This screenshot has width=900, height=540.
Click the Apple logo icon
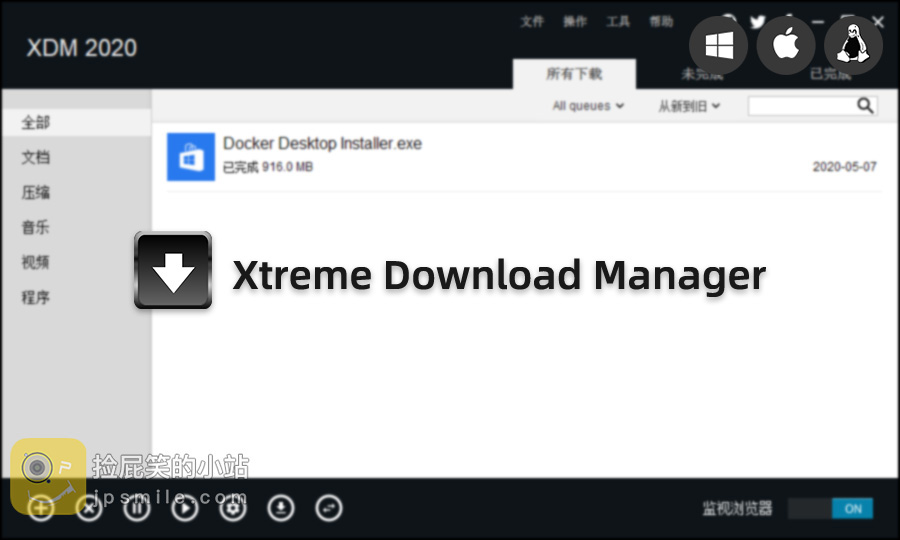786,45
